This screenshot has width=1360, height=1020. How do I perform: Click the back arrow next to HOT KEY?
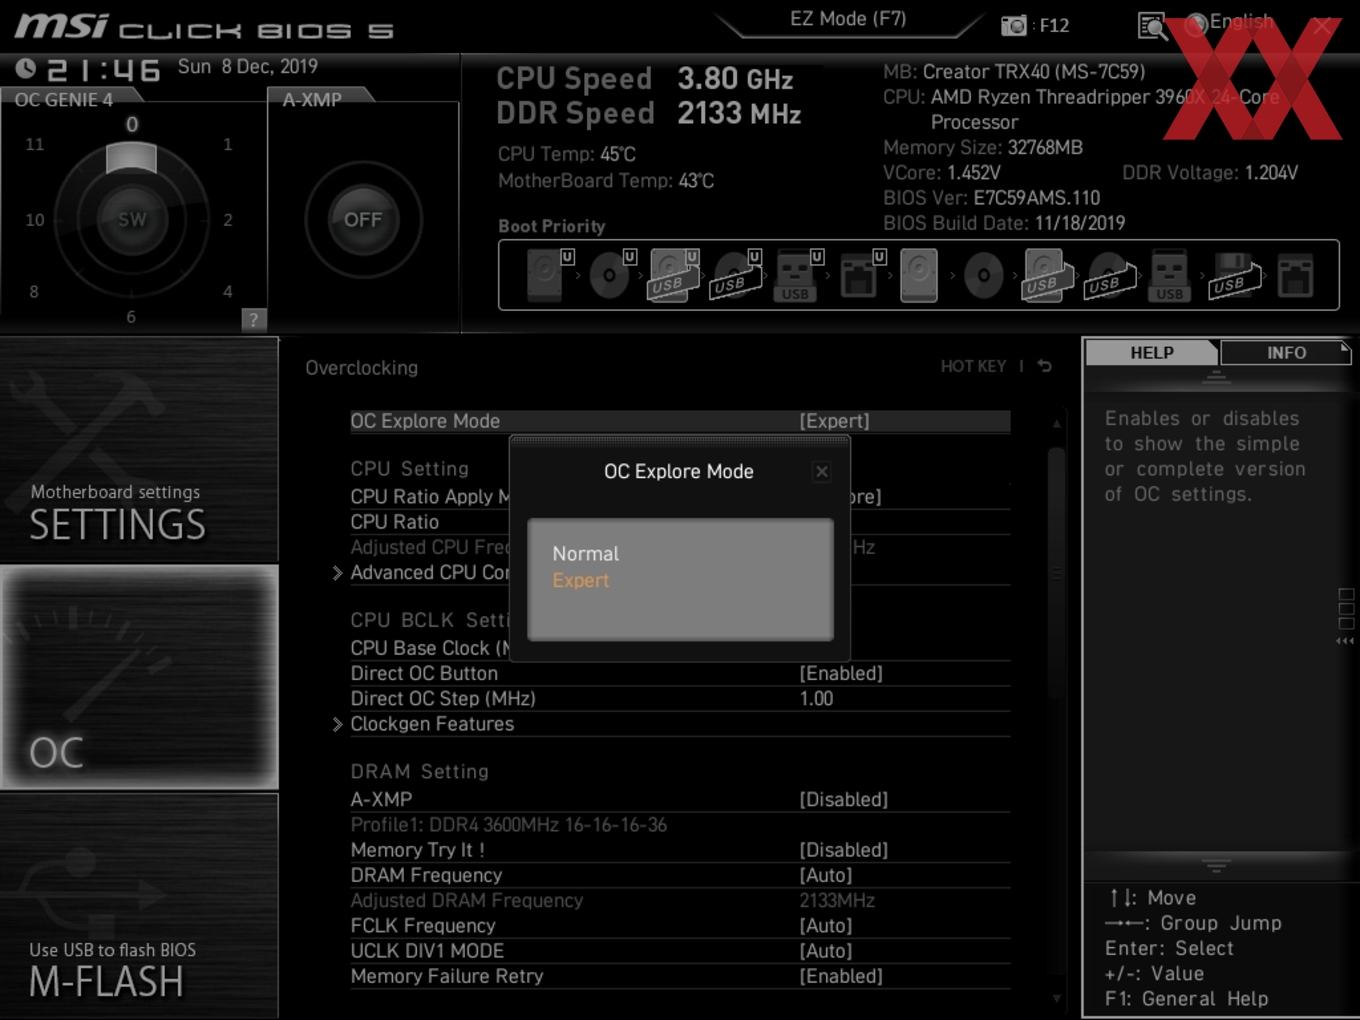[x=1044, y=366]
